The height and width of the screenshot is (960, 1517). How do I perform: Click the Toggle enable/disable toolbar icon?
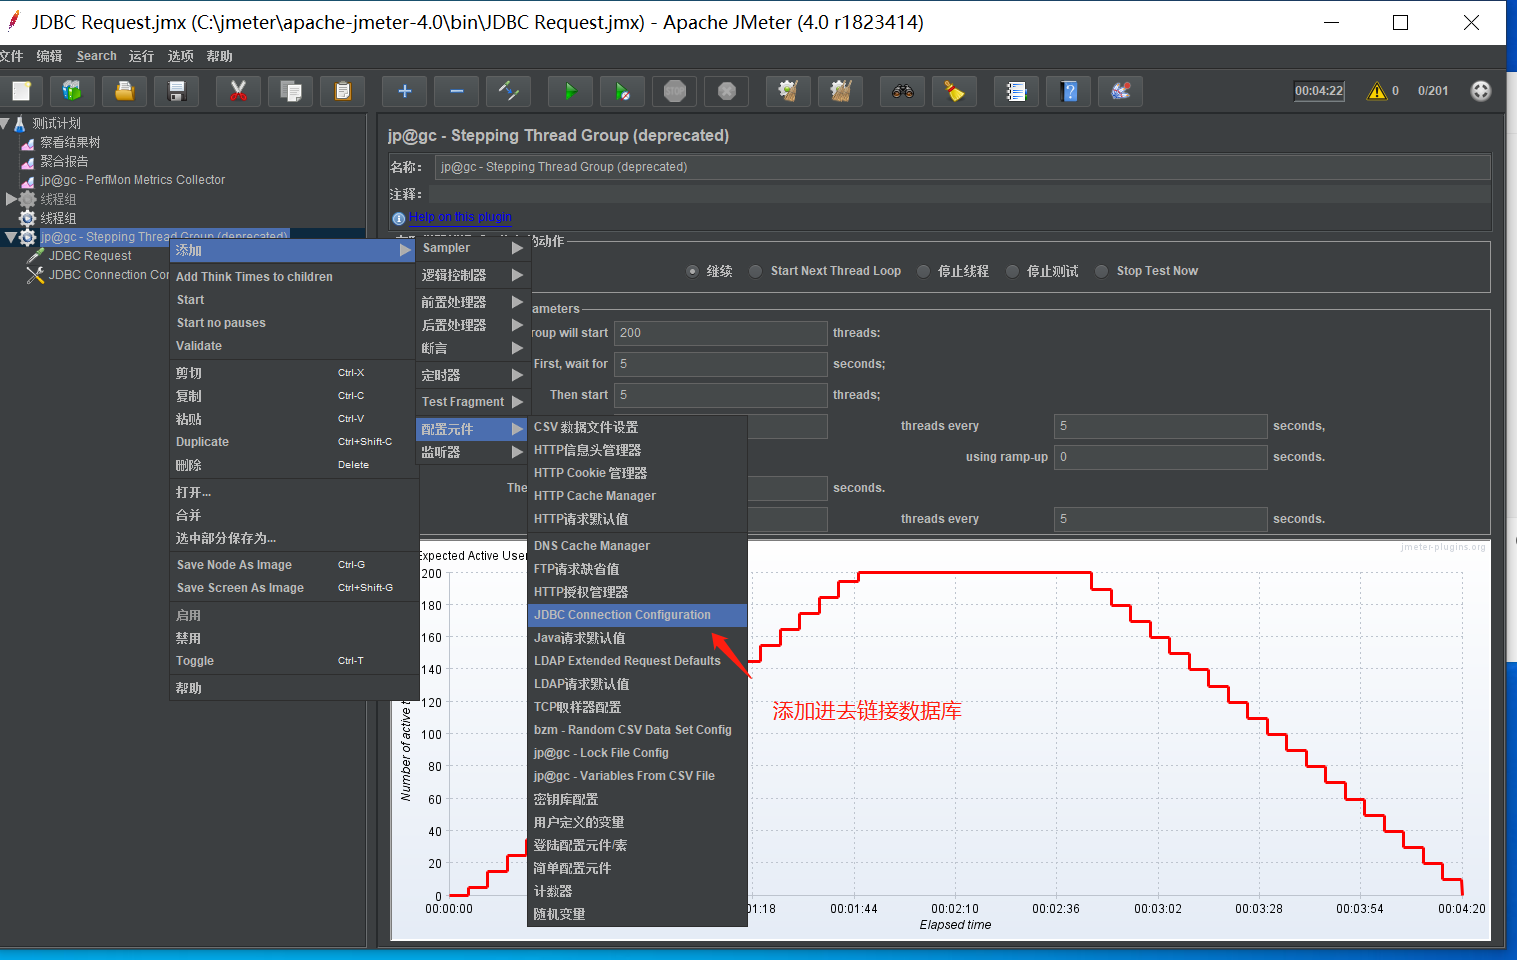coord(508,91)
